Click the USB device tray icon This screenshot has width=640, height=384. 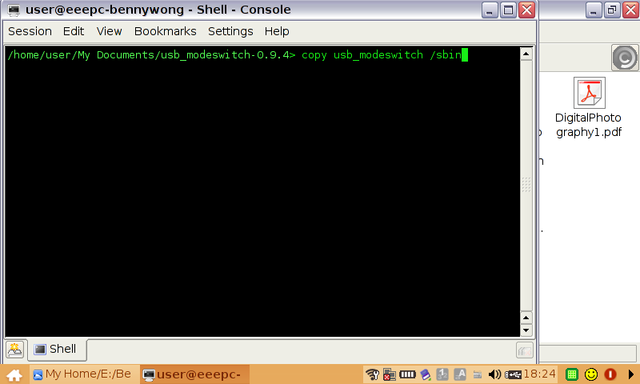513,374
